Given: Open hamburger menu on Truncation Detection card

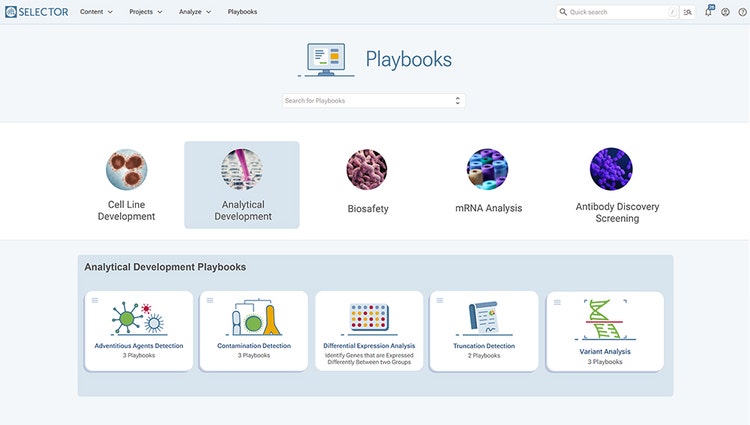Looking at the screenshot, I should click(x=440, y=301).
